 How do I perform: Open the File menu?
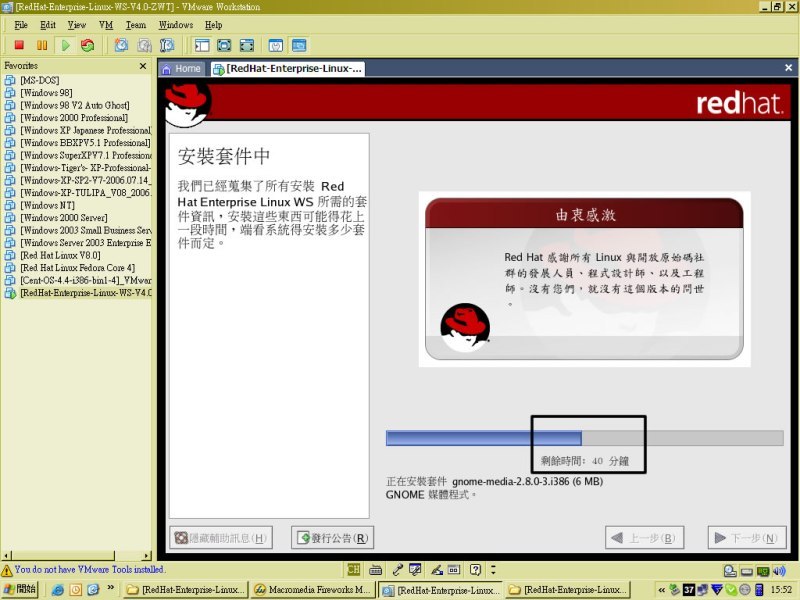[x=21, y=25]
